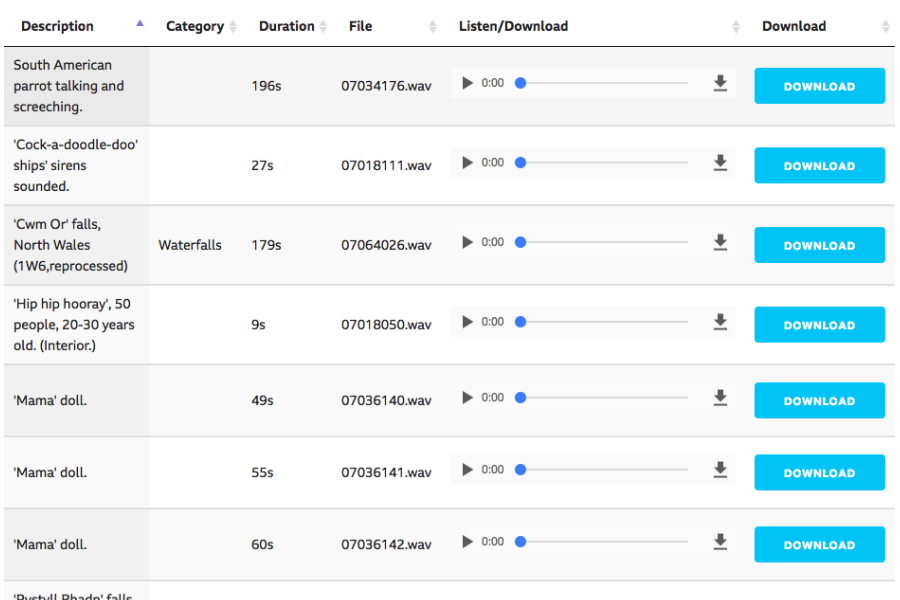
Task: Click the Waterfalls category cell
Action: coord(190,245)
